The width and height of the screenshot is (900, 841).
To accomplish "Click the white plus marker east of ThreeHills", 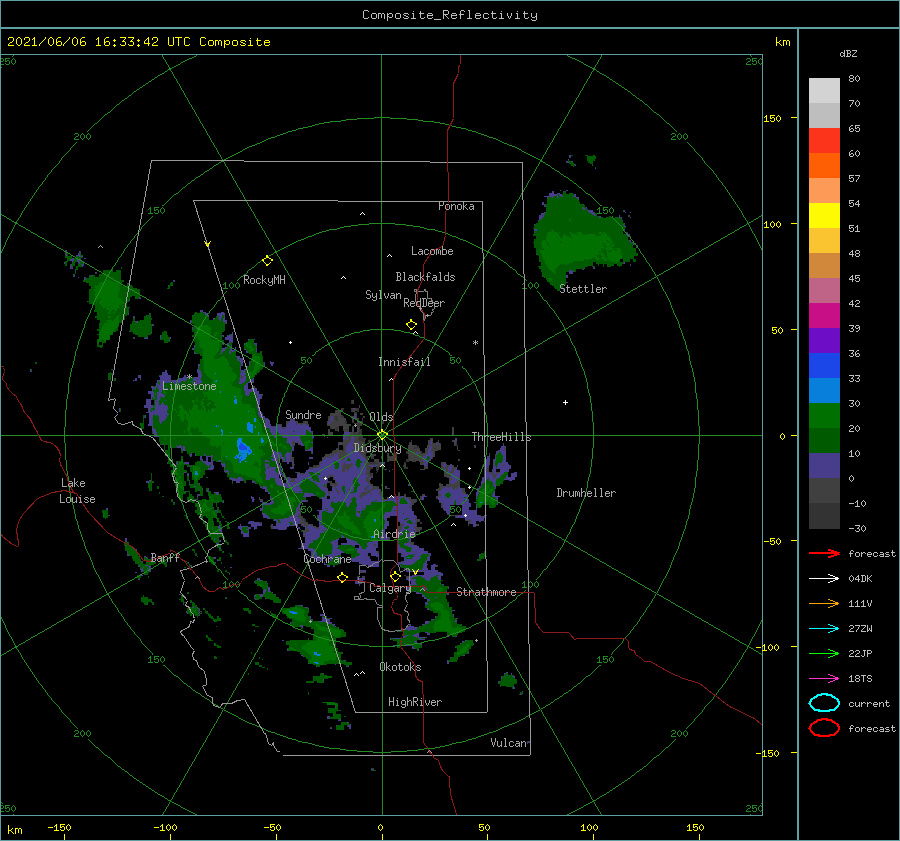I will click(565, 402).
